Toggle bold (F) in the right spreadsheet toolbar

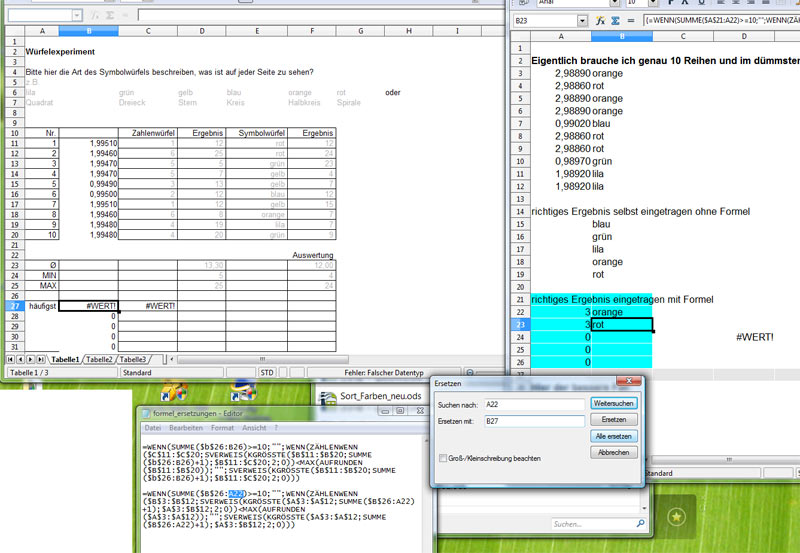(x=670, y=3)
